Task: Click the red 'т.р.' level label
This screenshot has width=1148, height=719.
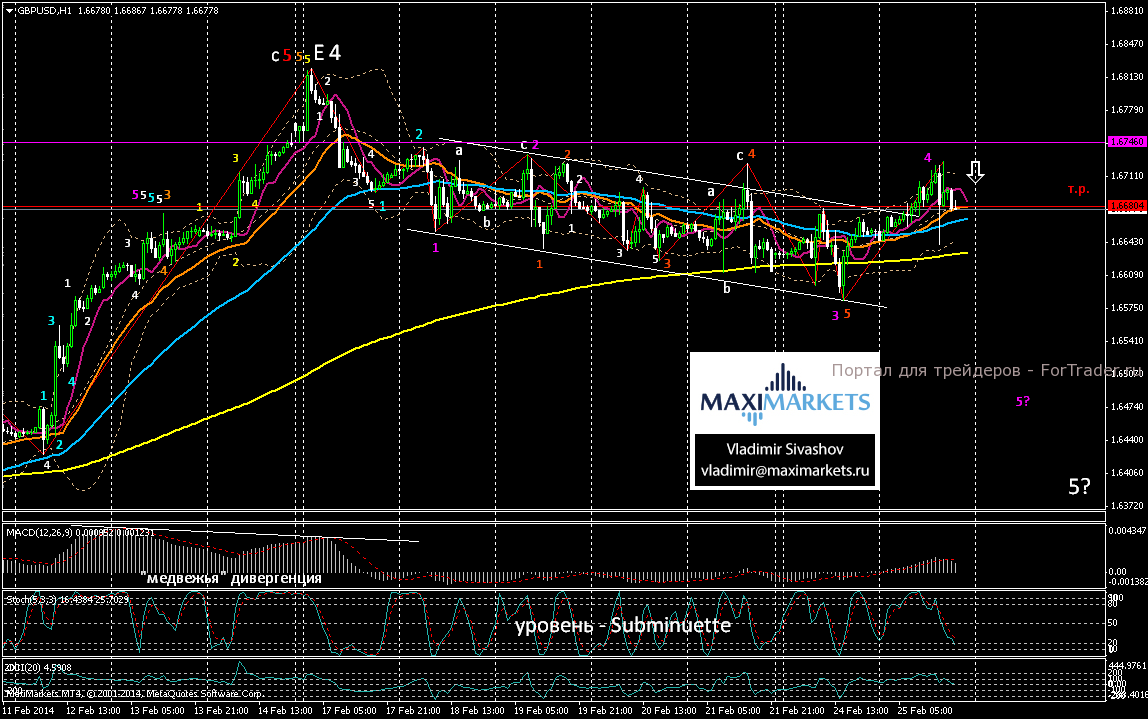Action: pyautogui.click(x=1077, y=188)
